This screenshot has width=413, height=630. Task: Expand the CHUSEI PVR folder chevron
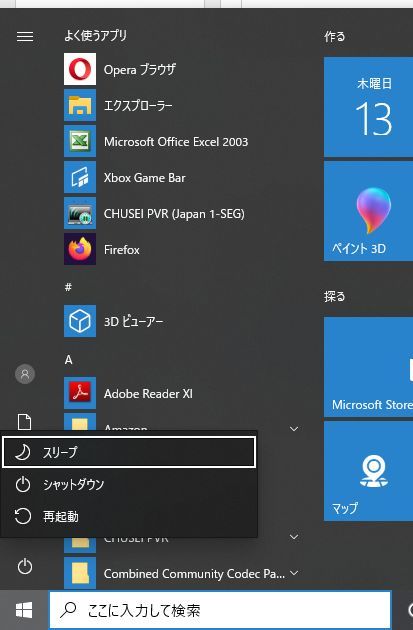pyautogui.click(x=294, y=537)
